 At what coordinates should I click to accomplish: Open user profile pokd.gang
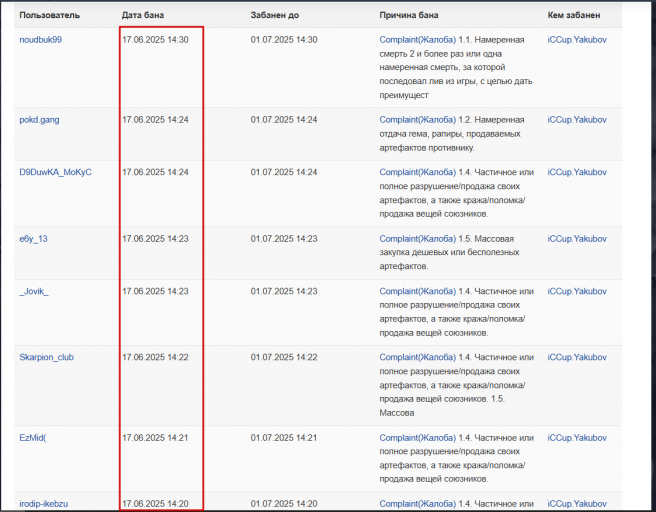[39, 120]
